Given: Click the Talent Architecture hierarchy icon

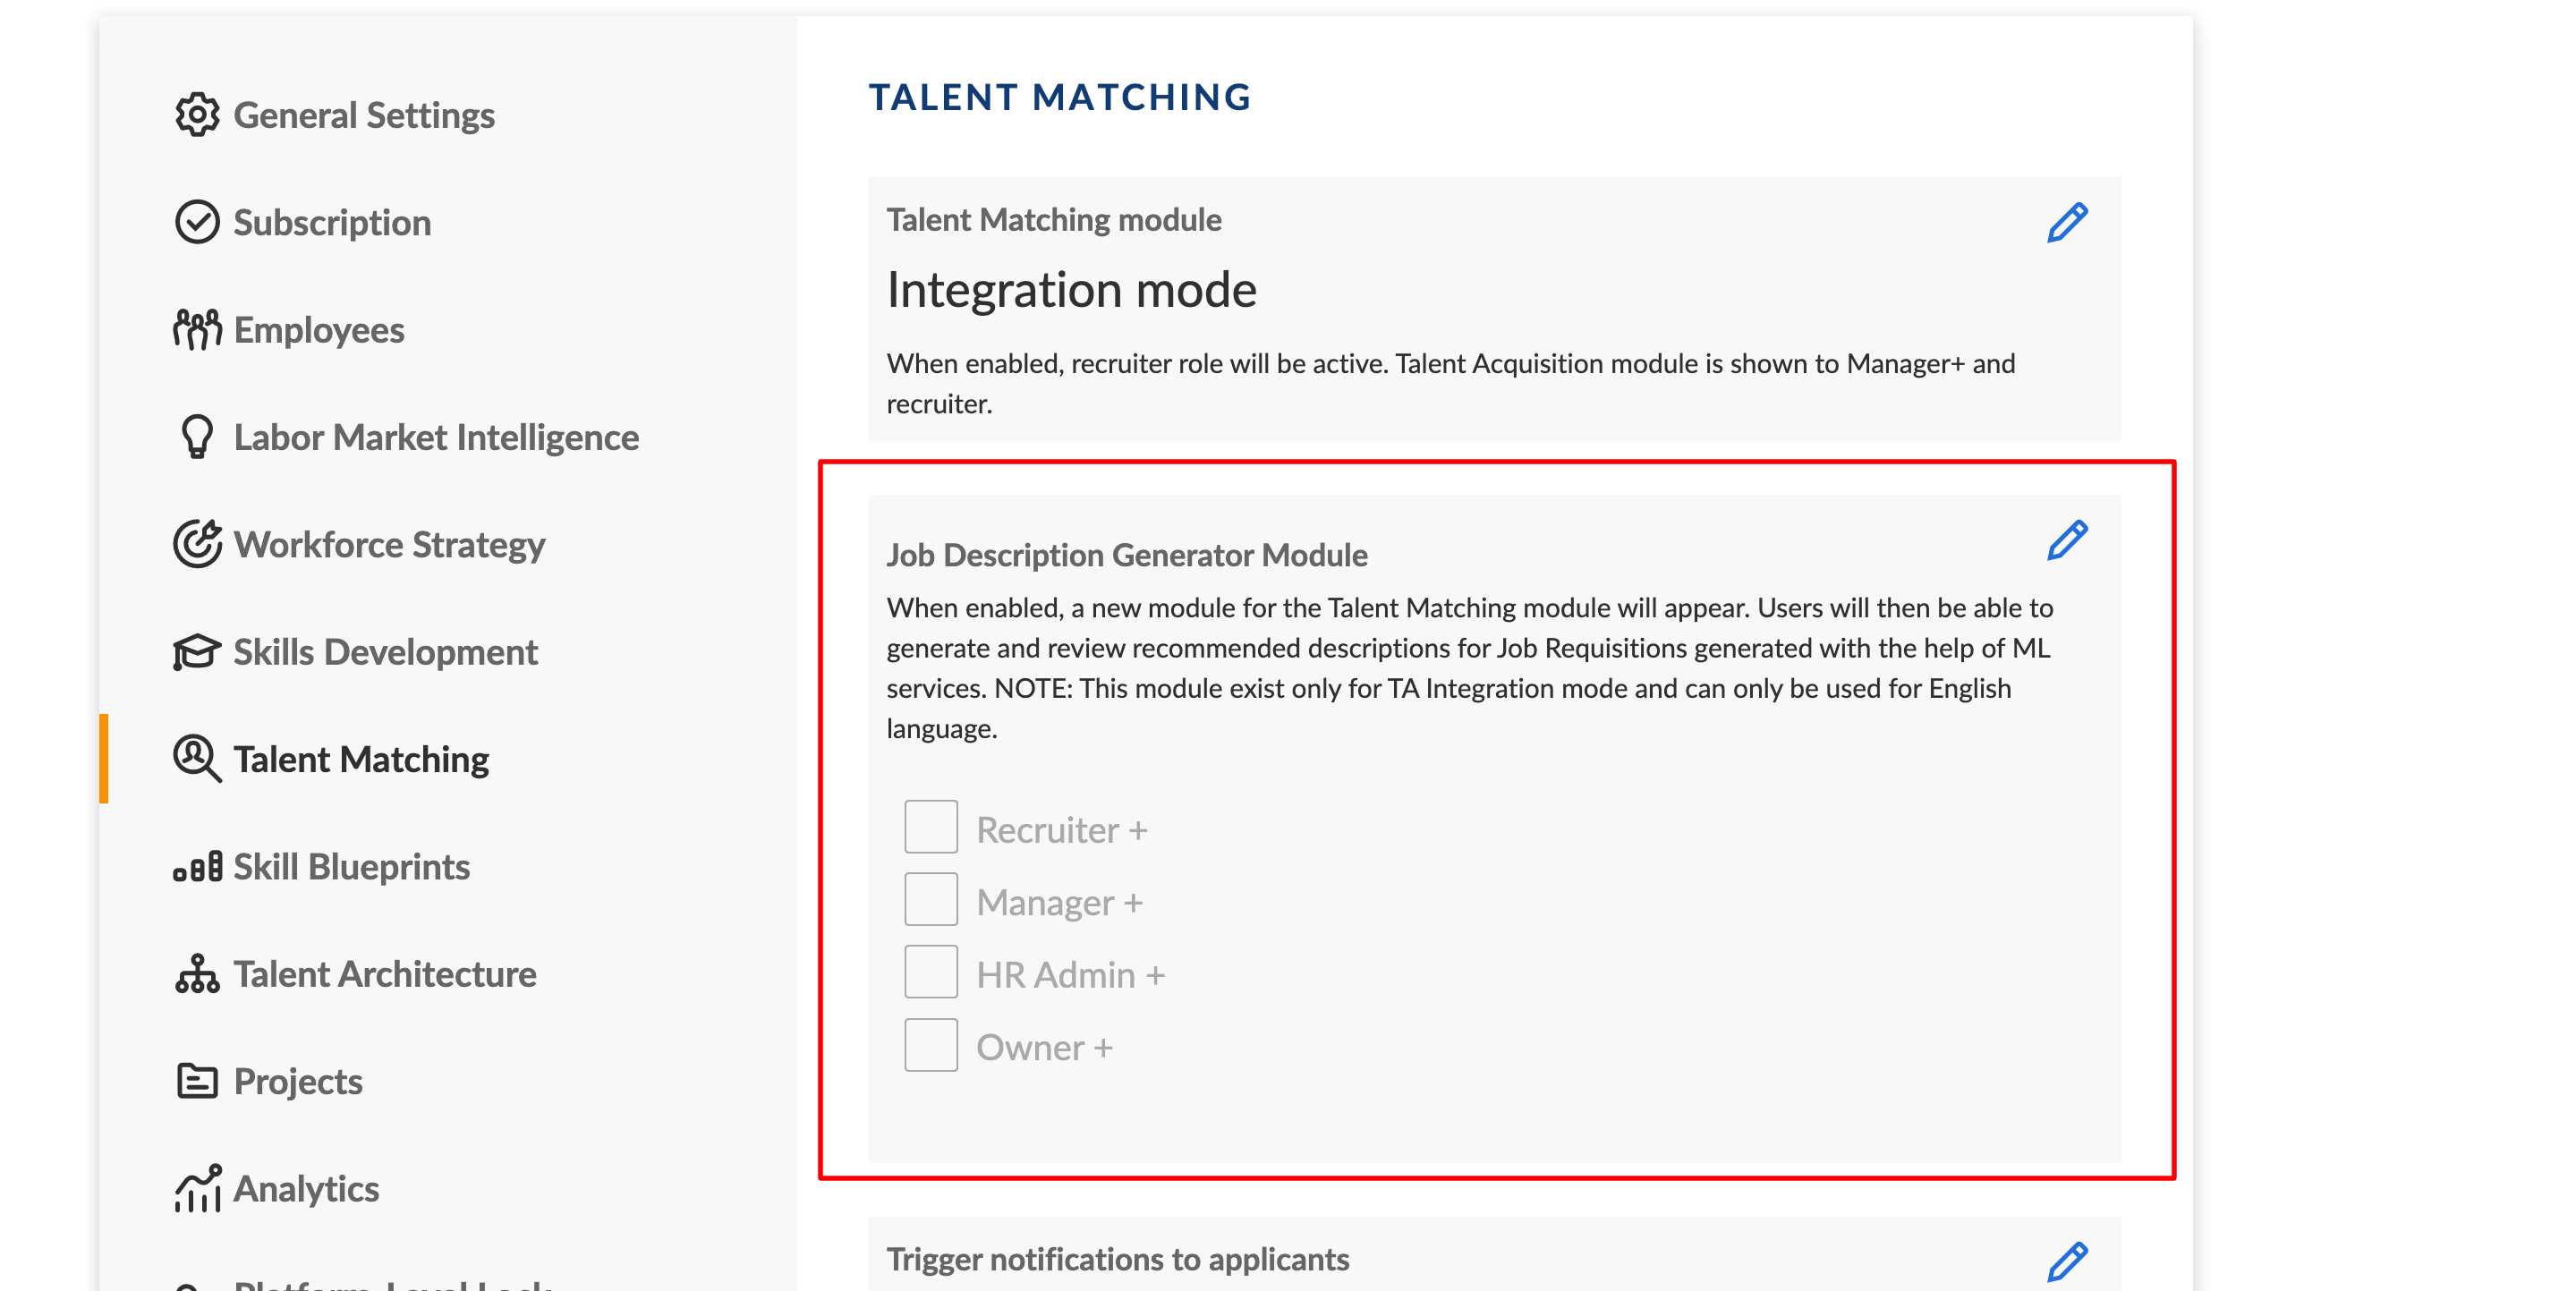Looking at the screenshot, I should click(x=197, y=974).
